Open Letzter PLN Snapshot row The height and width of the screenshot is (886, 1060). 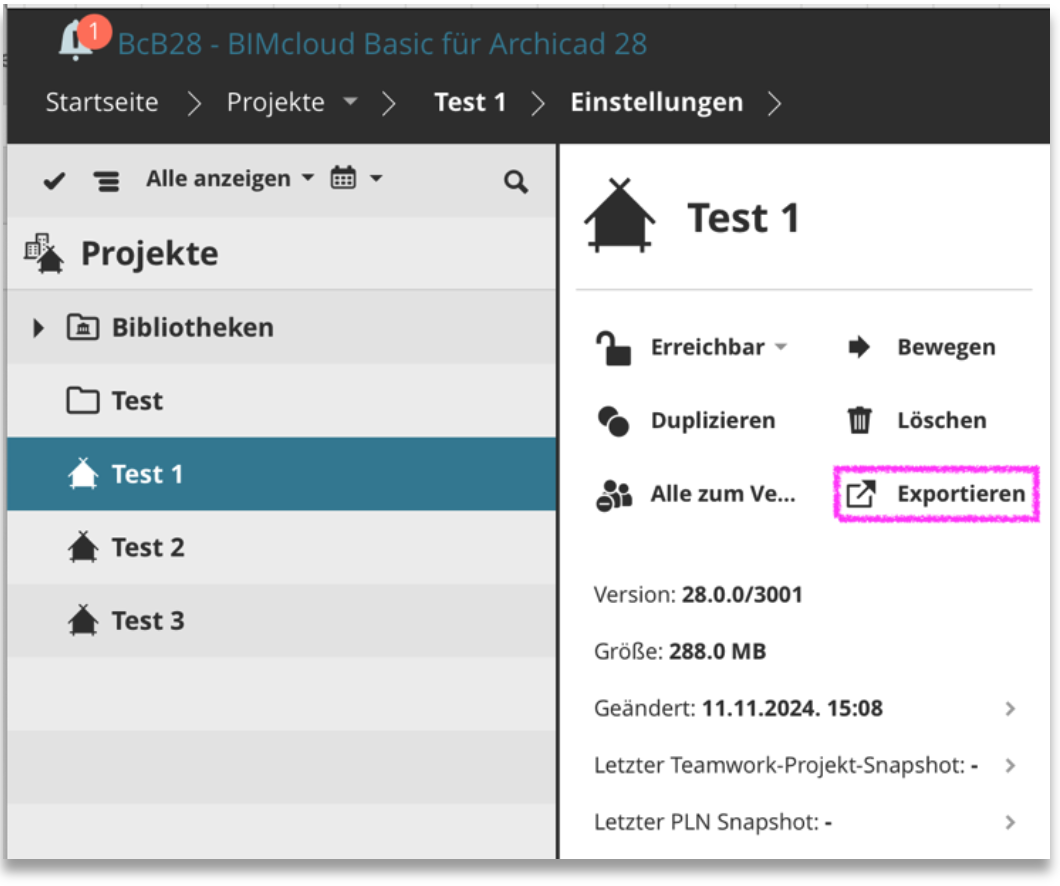coord(806,822)
